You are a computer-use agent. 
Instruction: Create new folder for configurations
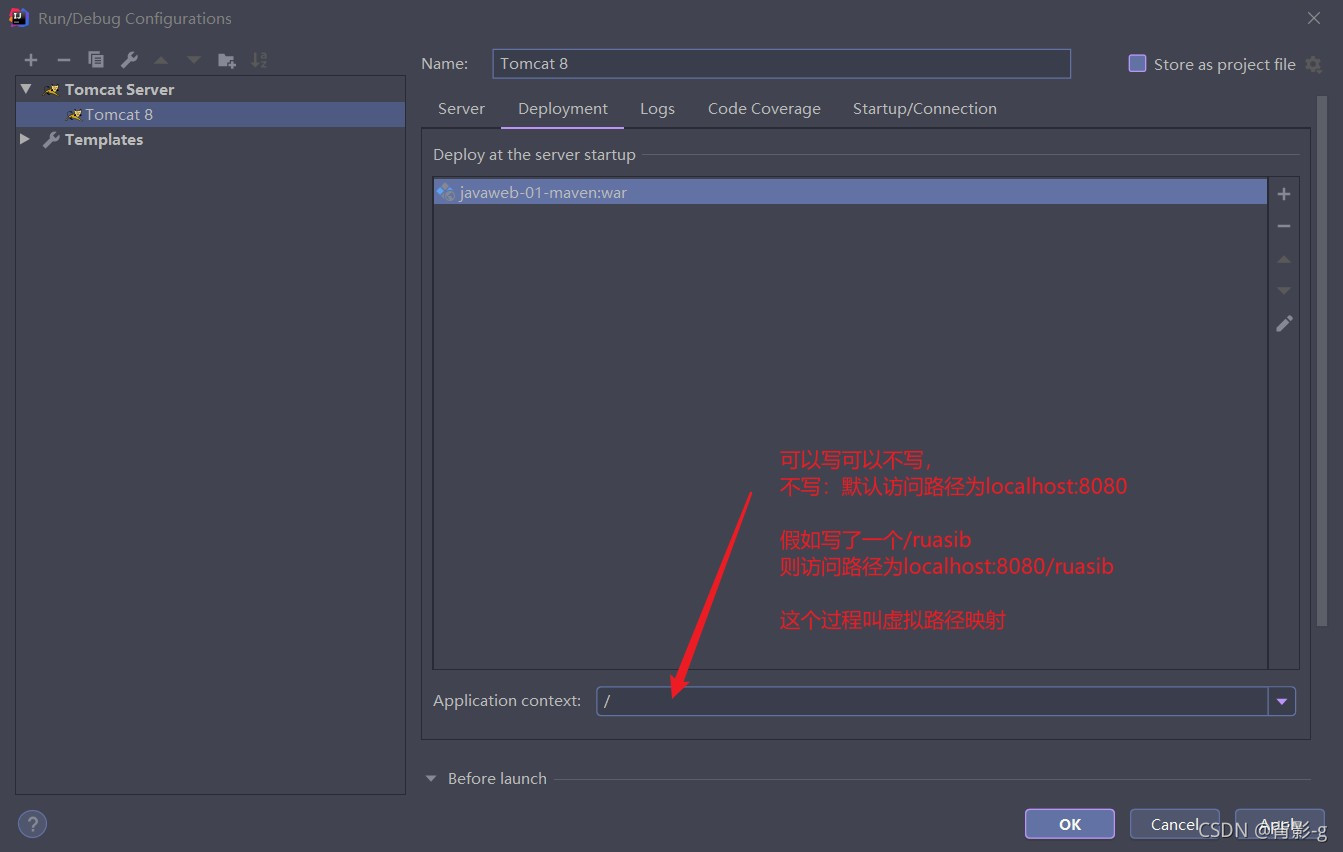[227, 60]
